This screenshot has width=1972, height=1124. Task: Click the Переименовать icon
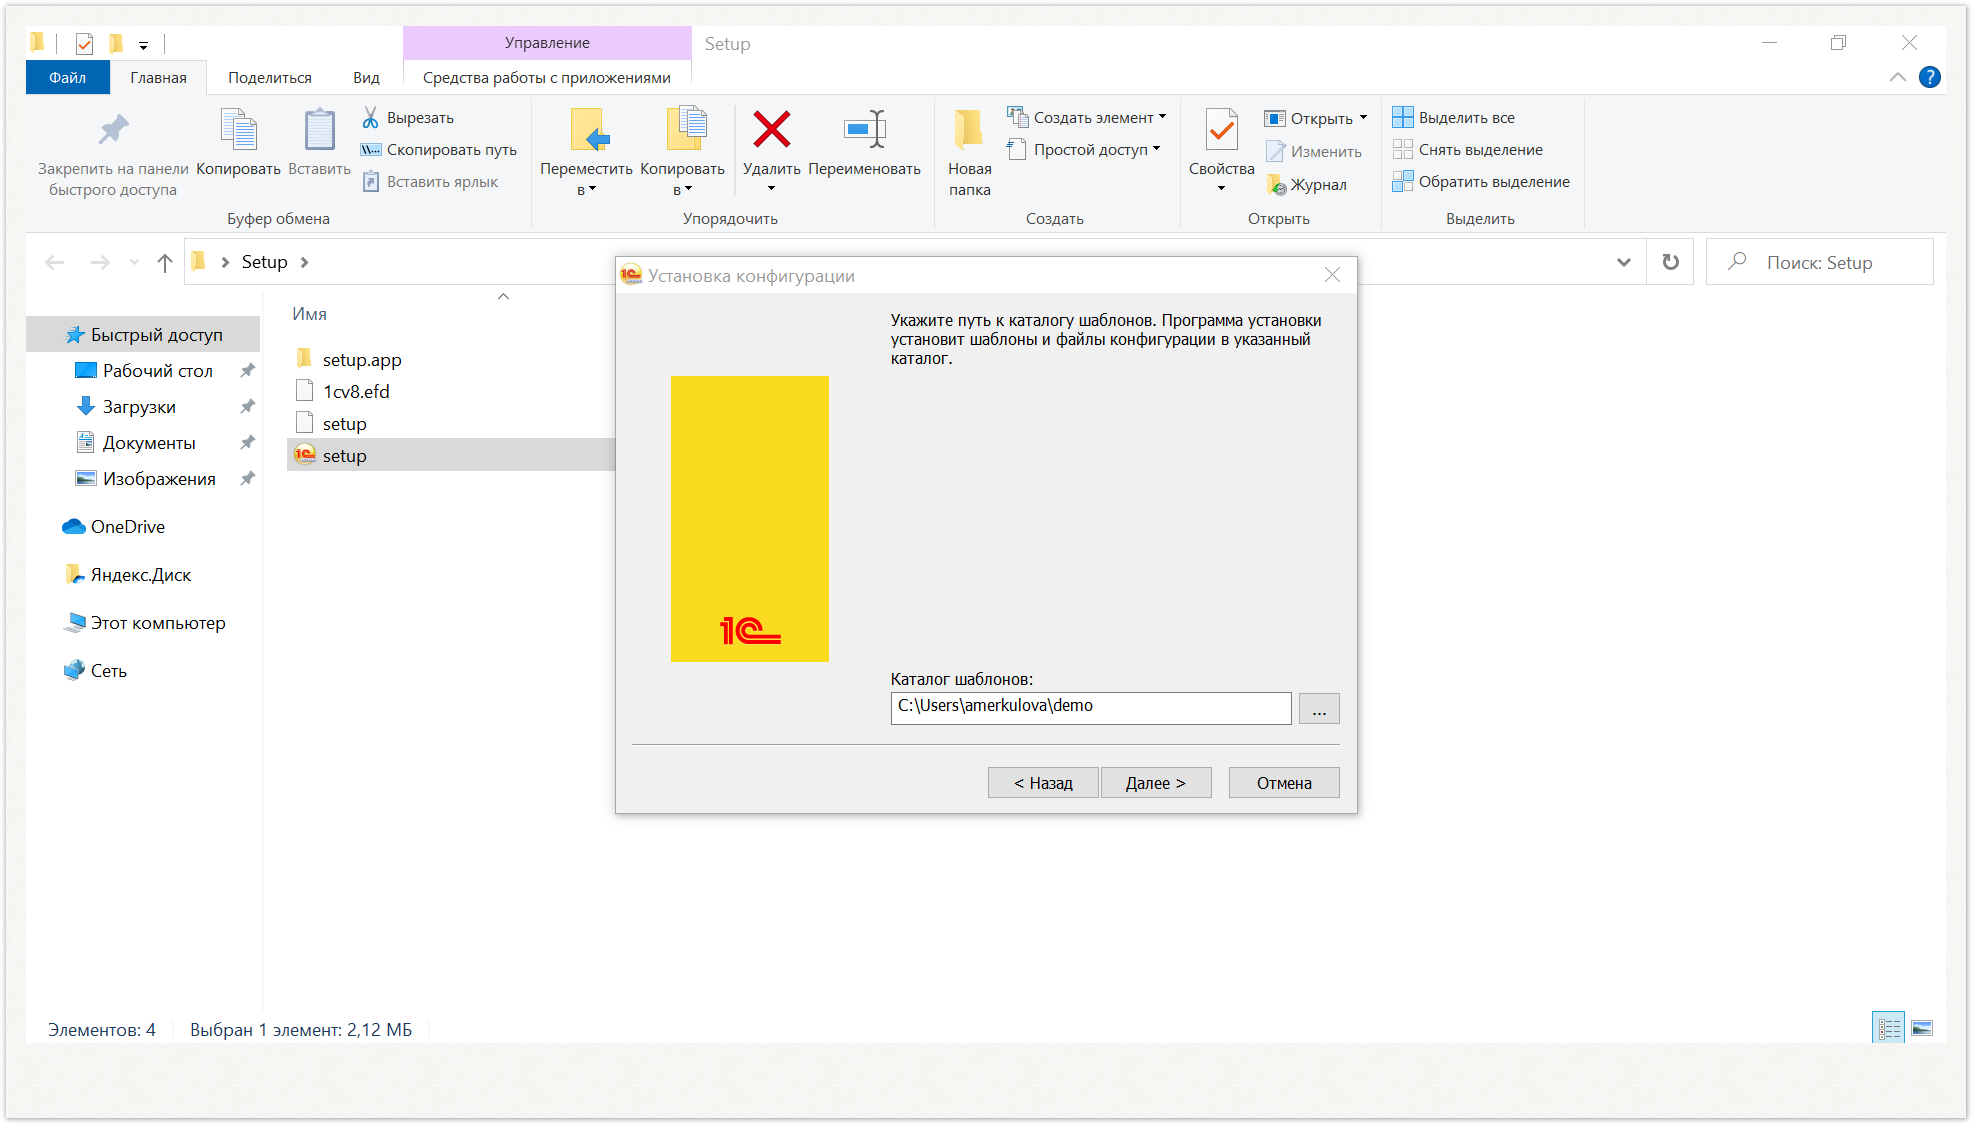point(865,130)
